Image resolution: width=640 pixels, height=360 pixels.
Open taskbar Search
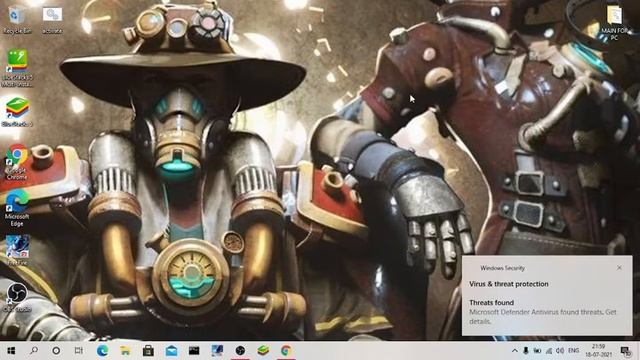[34, 351]
